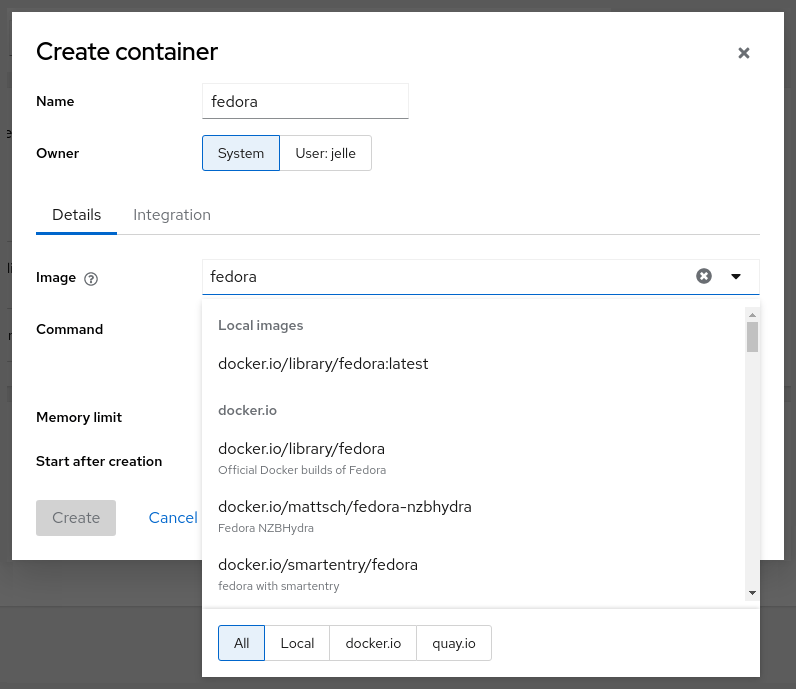Toggle the image dropdown caret arrow
The width and height of the screenshot is (796, 689).
pyautogui.click(x=736, y=276)
